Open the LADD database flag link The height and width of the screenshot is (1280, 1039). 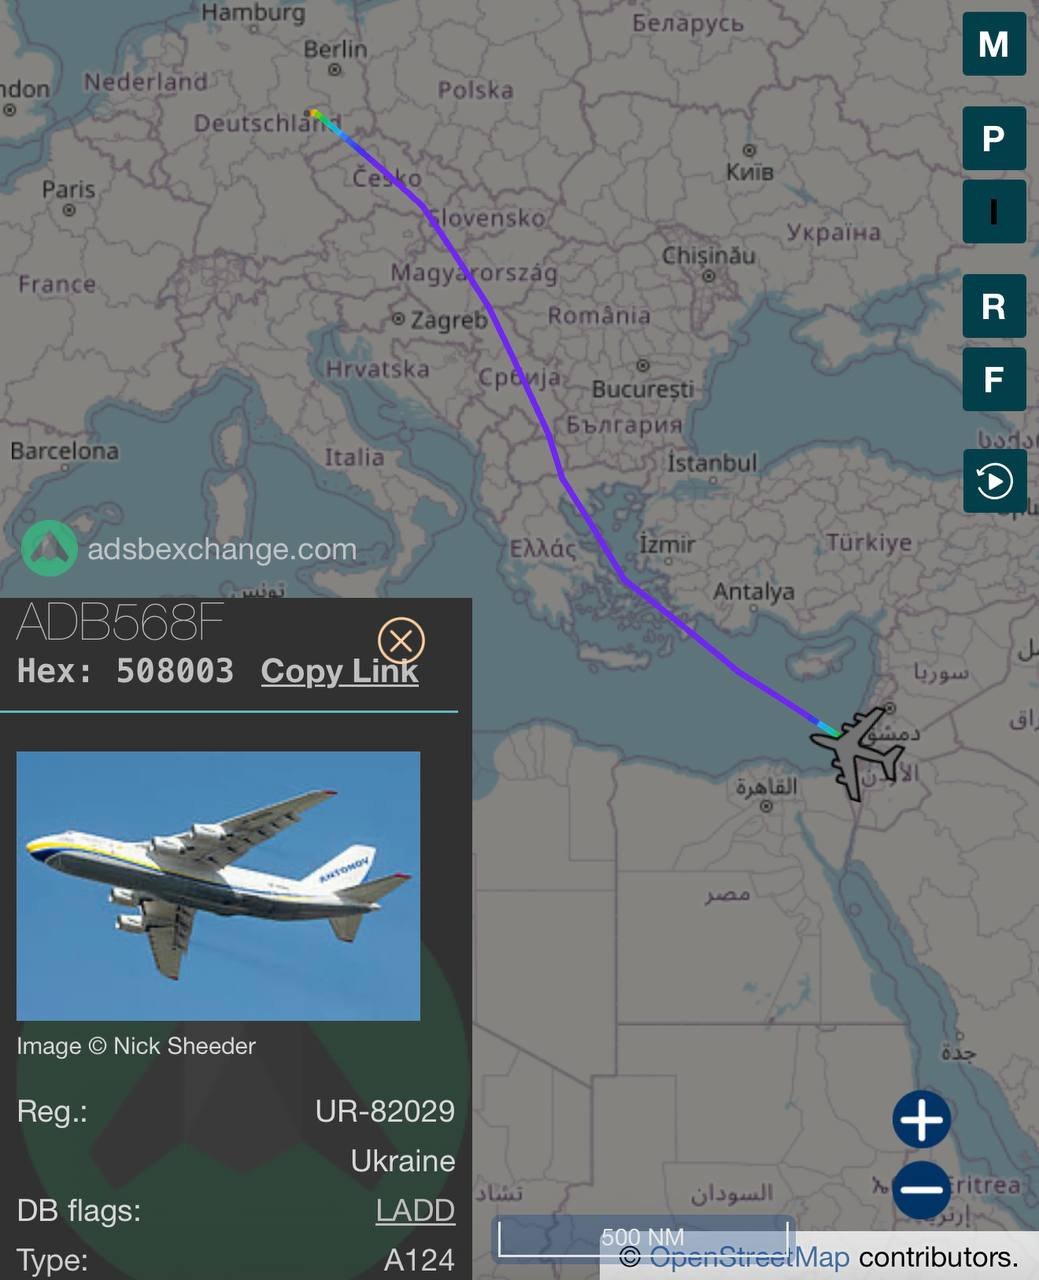click(x=415, y=1211)
